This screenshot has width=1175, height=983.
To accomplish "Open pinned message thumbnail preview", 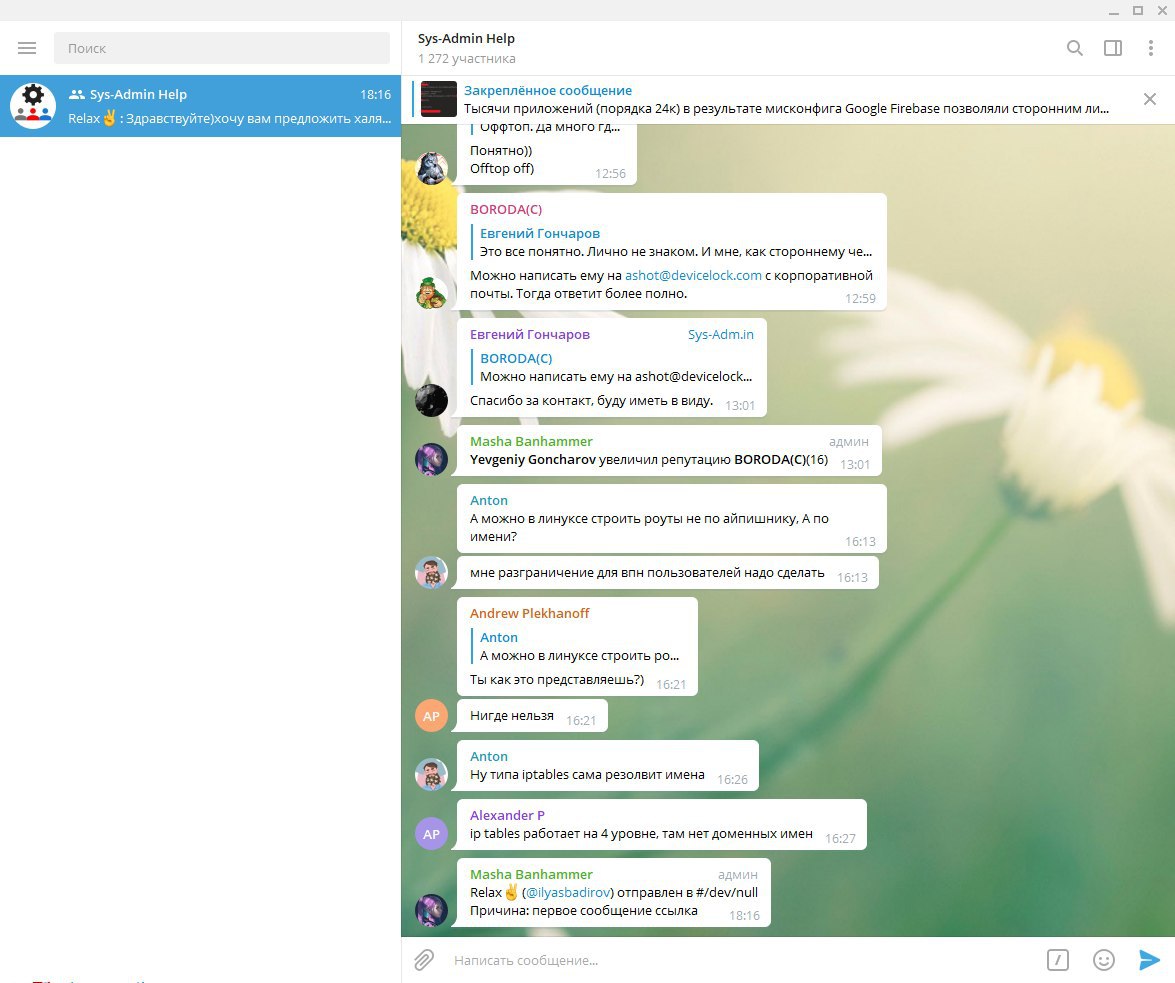I will tap(438, 99).
